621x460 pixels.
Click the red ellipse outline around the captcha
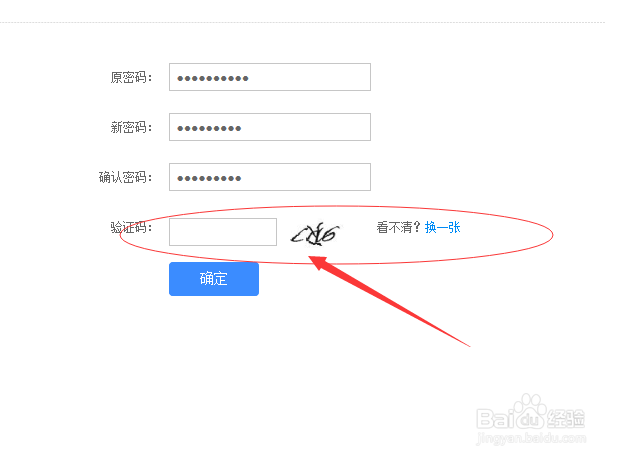336,235
